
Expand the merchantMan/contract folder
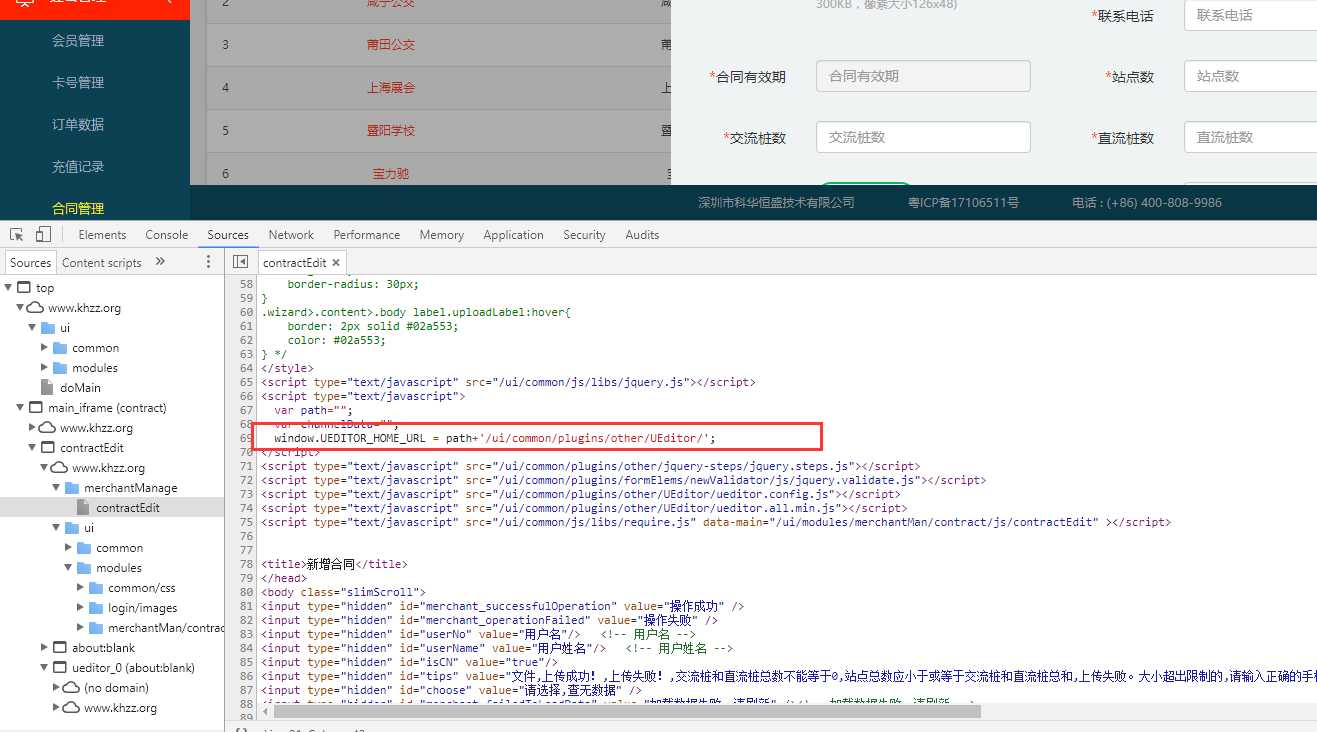tap(81, 628)
